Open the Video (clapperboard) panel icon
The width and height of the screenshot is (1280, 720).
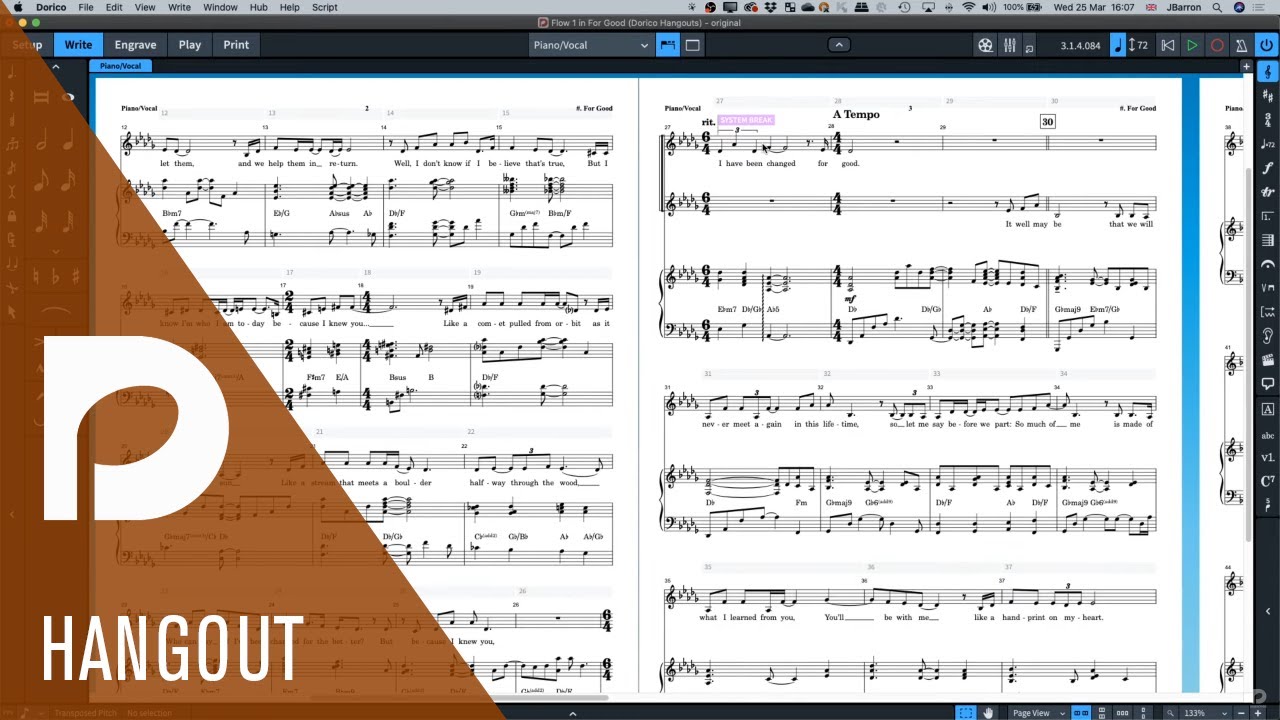tap(1268, 360)
